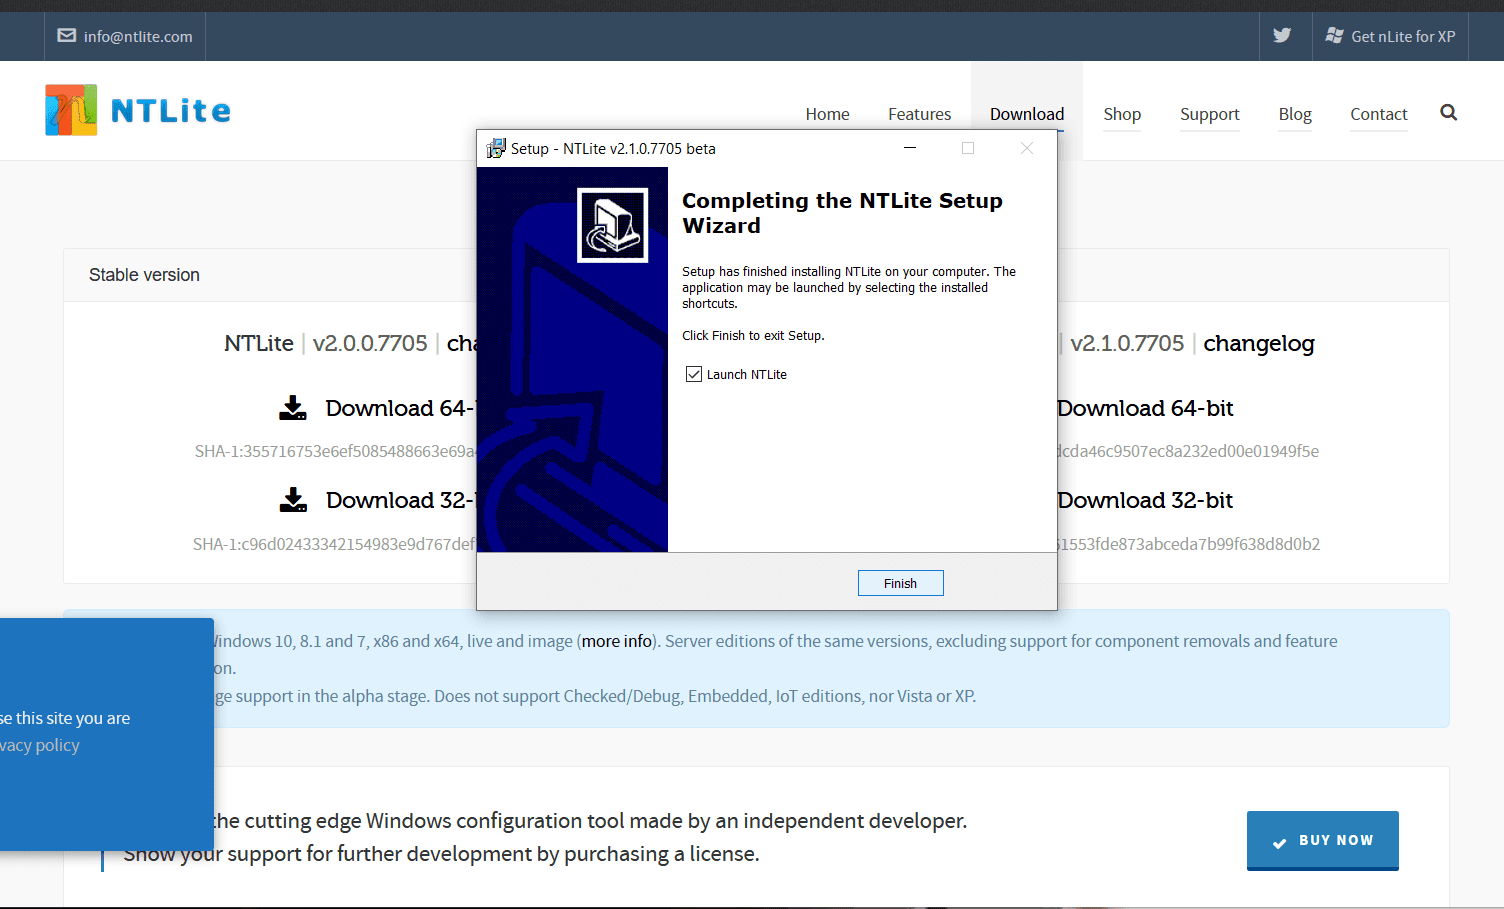Click the BUY NOW button
Screen dimensions: 1504x909
1322,840
